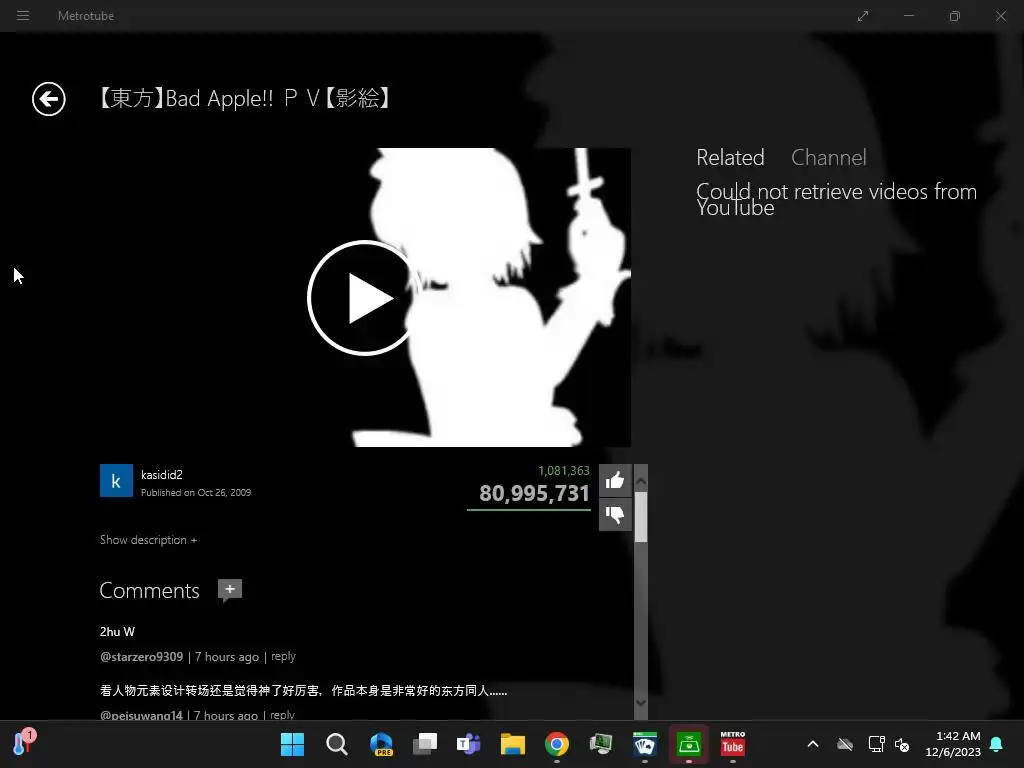This screenshot has height=768, width=1024.
Task: Open muted volume tray icon
Action: pos(902,744)
